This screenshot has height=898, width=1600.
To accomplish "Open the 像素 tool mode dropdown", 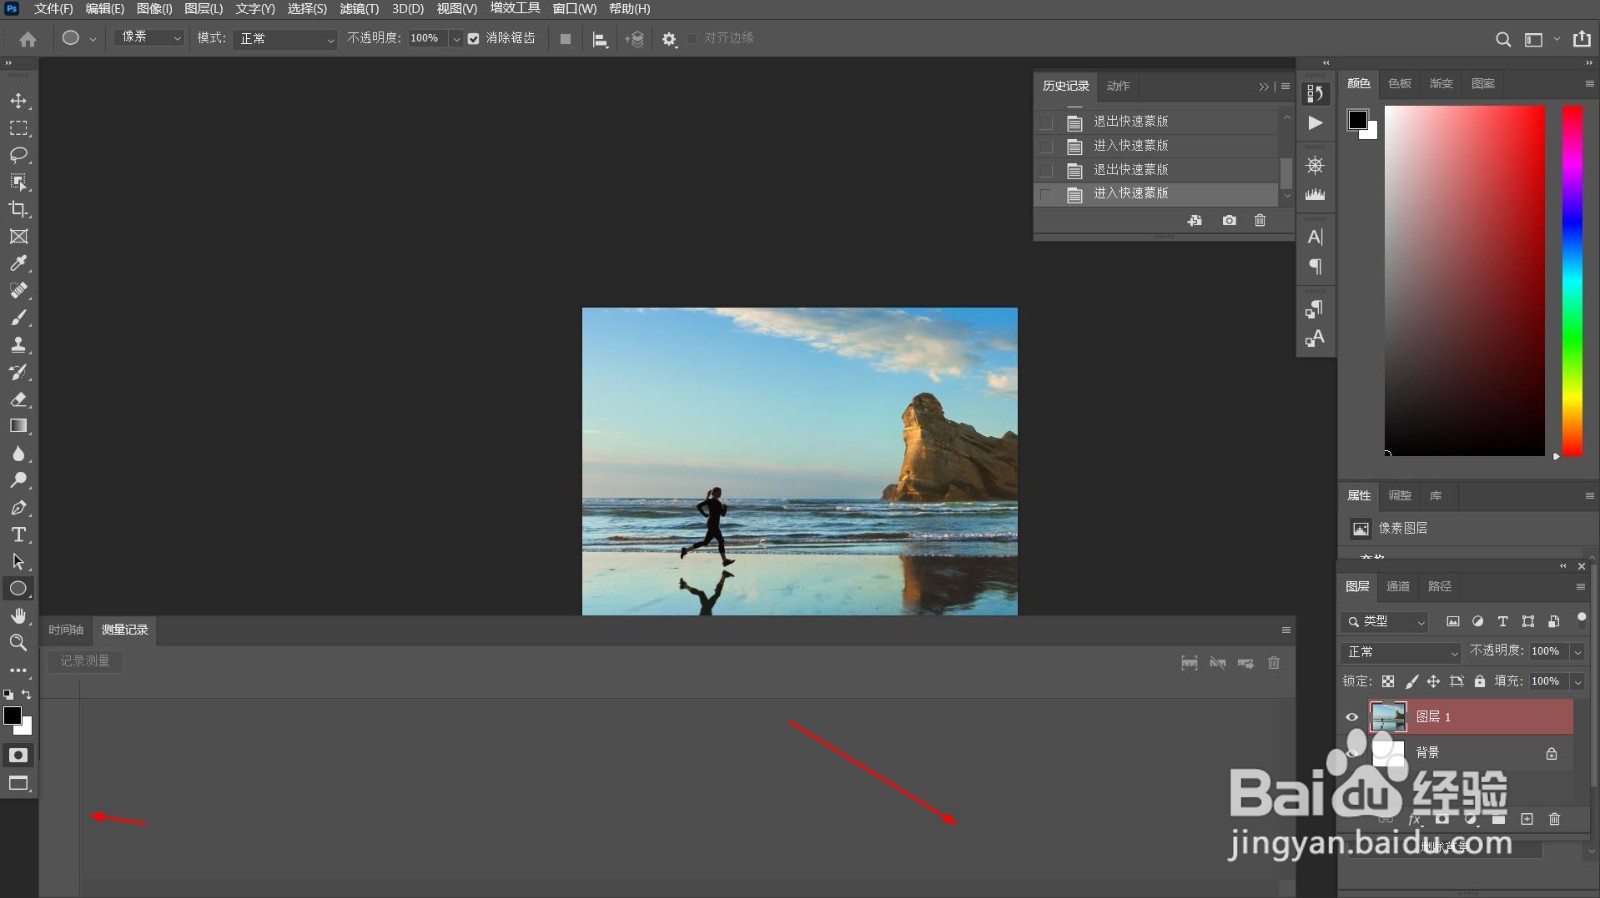I will point(149,38).
